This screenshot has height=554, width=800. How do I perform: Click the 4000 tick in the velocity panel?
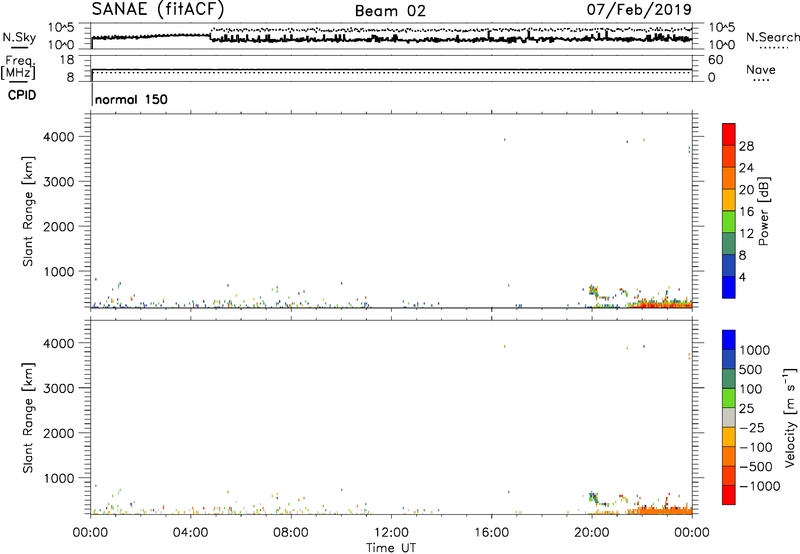pos(59,343)
